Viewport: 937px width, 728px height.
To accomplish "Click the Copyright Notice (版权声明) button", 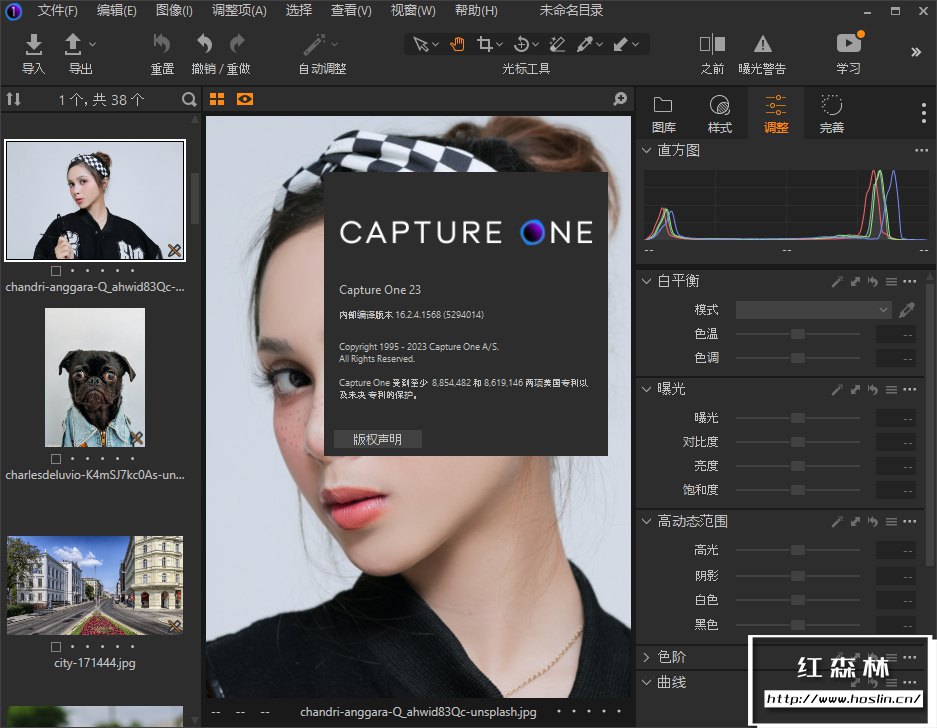I will [x=378, y=439].
